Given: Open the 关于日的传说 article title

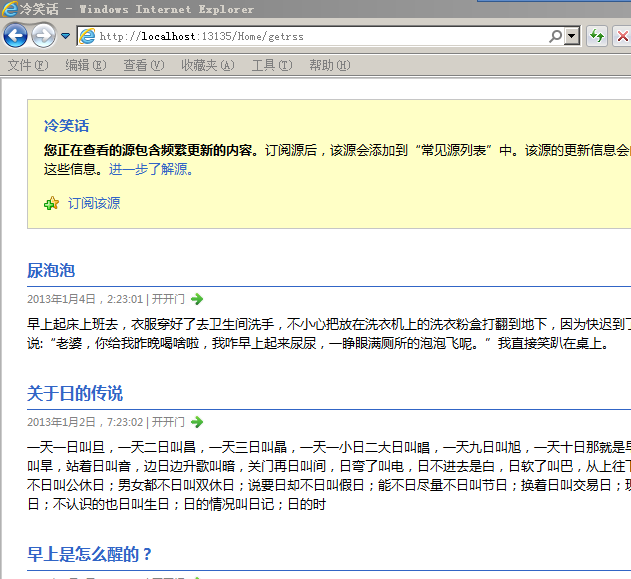Looking at the screenshot, I should pos(75,393).
